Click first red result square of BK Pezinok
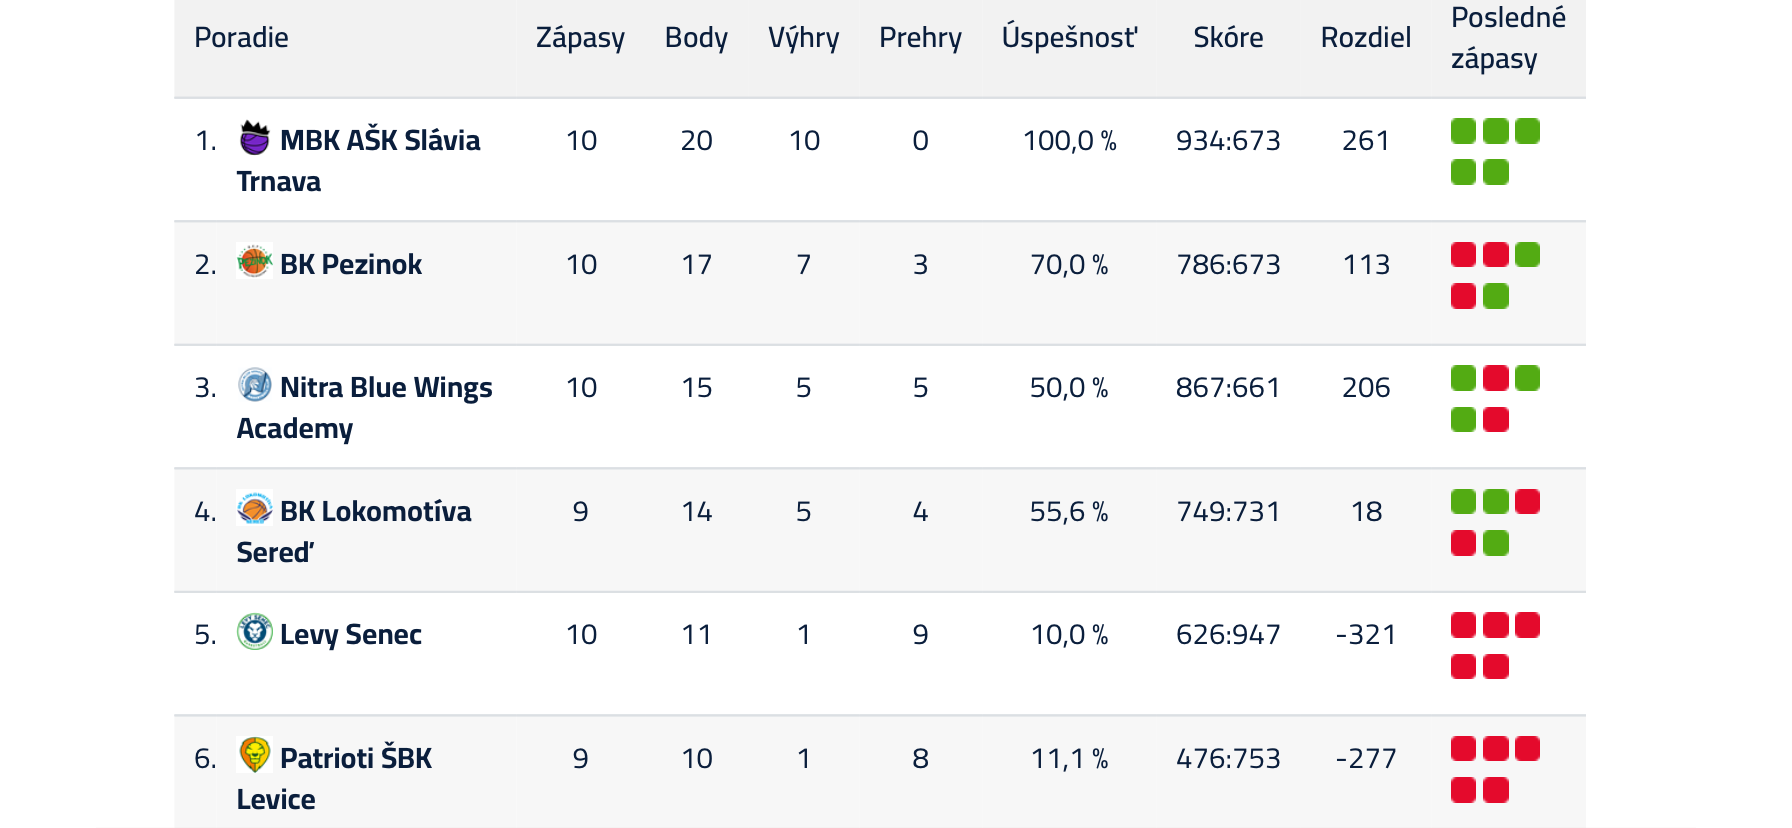Screen dimensions: 1792x828 1463,255
